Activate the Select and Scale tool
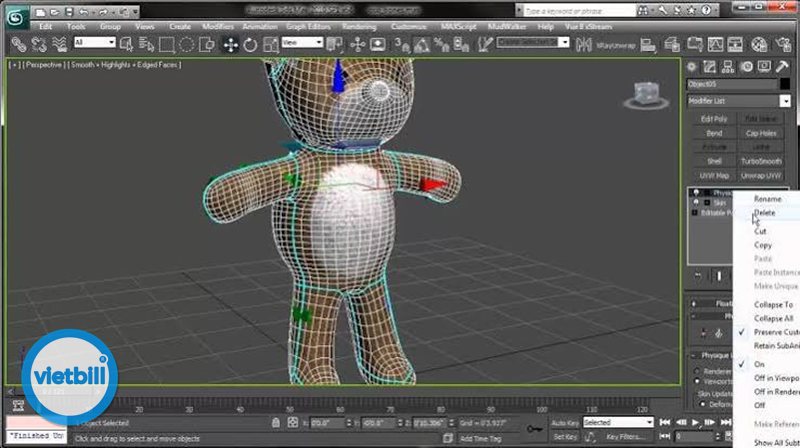The width and height of the screenshot is (800, 448). tap(270, 44)
